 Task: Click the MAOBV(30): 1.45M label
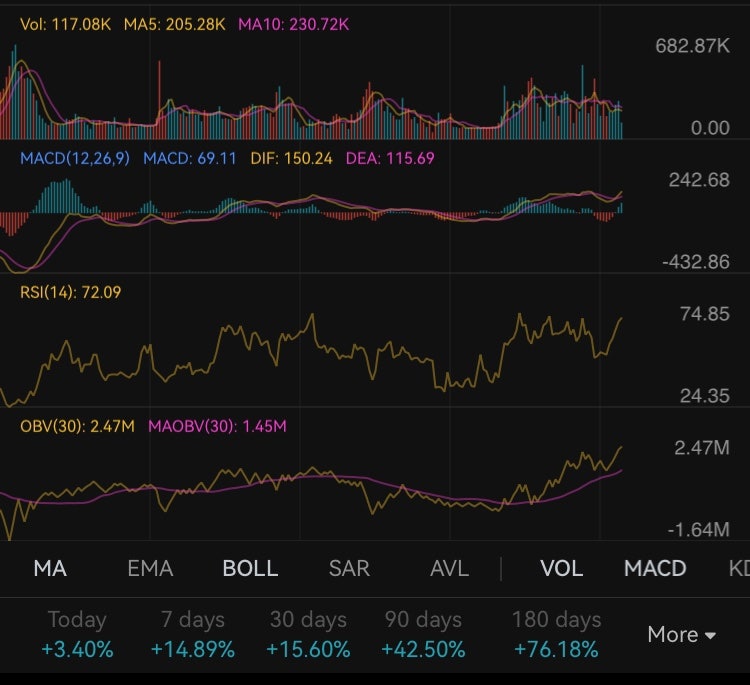pos(217,426)
